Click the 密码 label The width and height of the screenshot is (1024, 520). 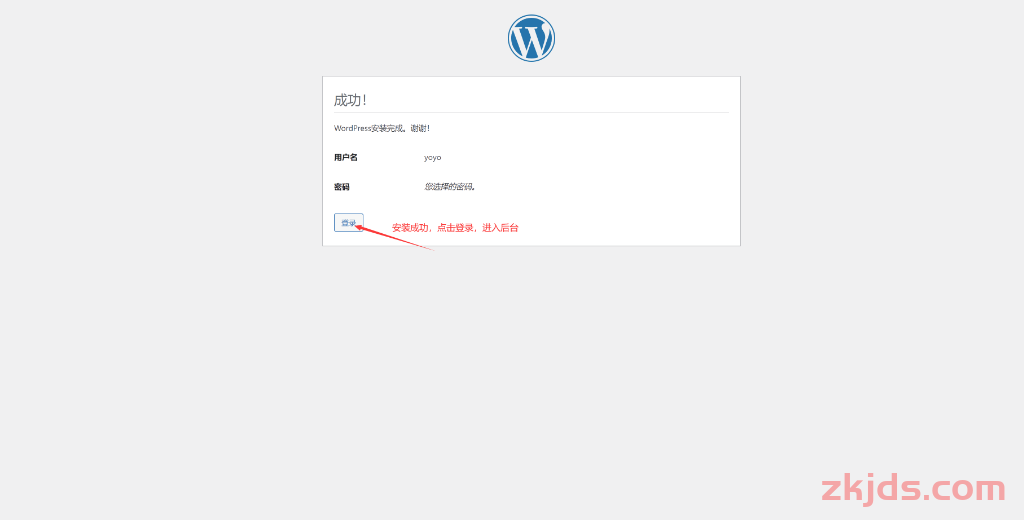(x=342, y=187)
